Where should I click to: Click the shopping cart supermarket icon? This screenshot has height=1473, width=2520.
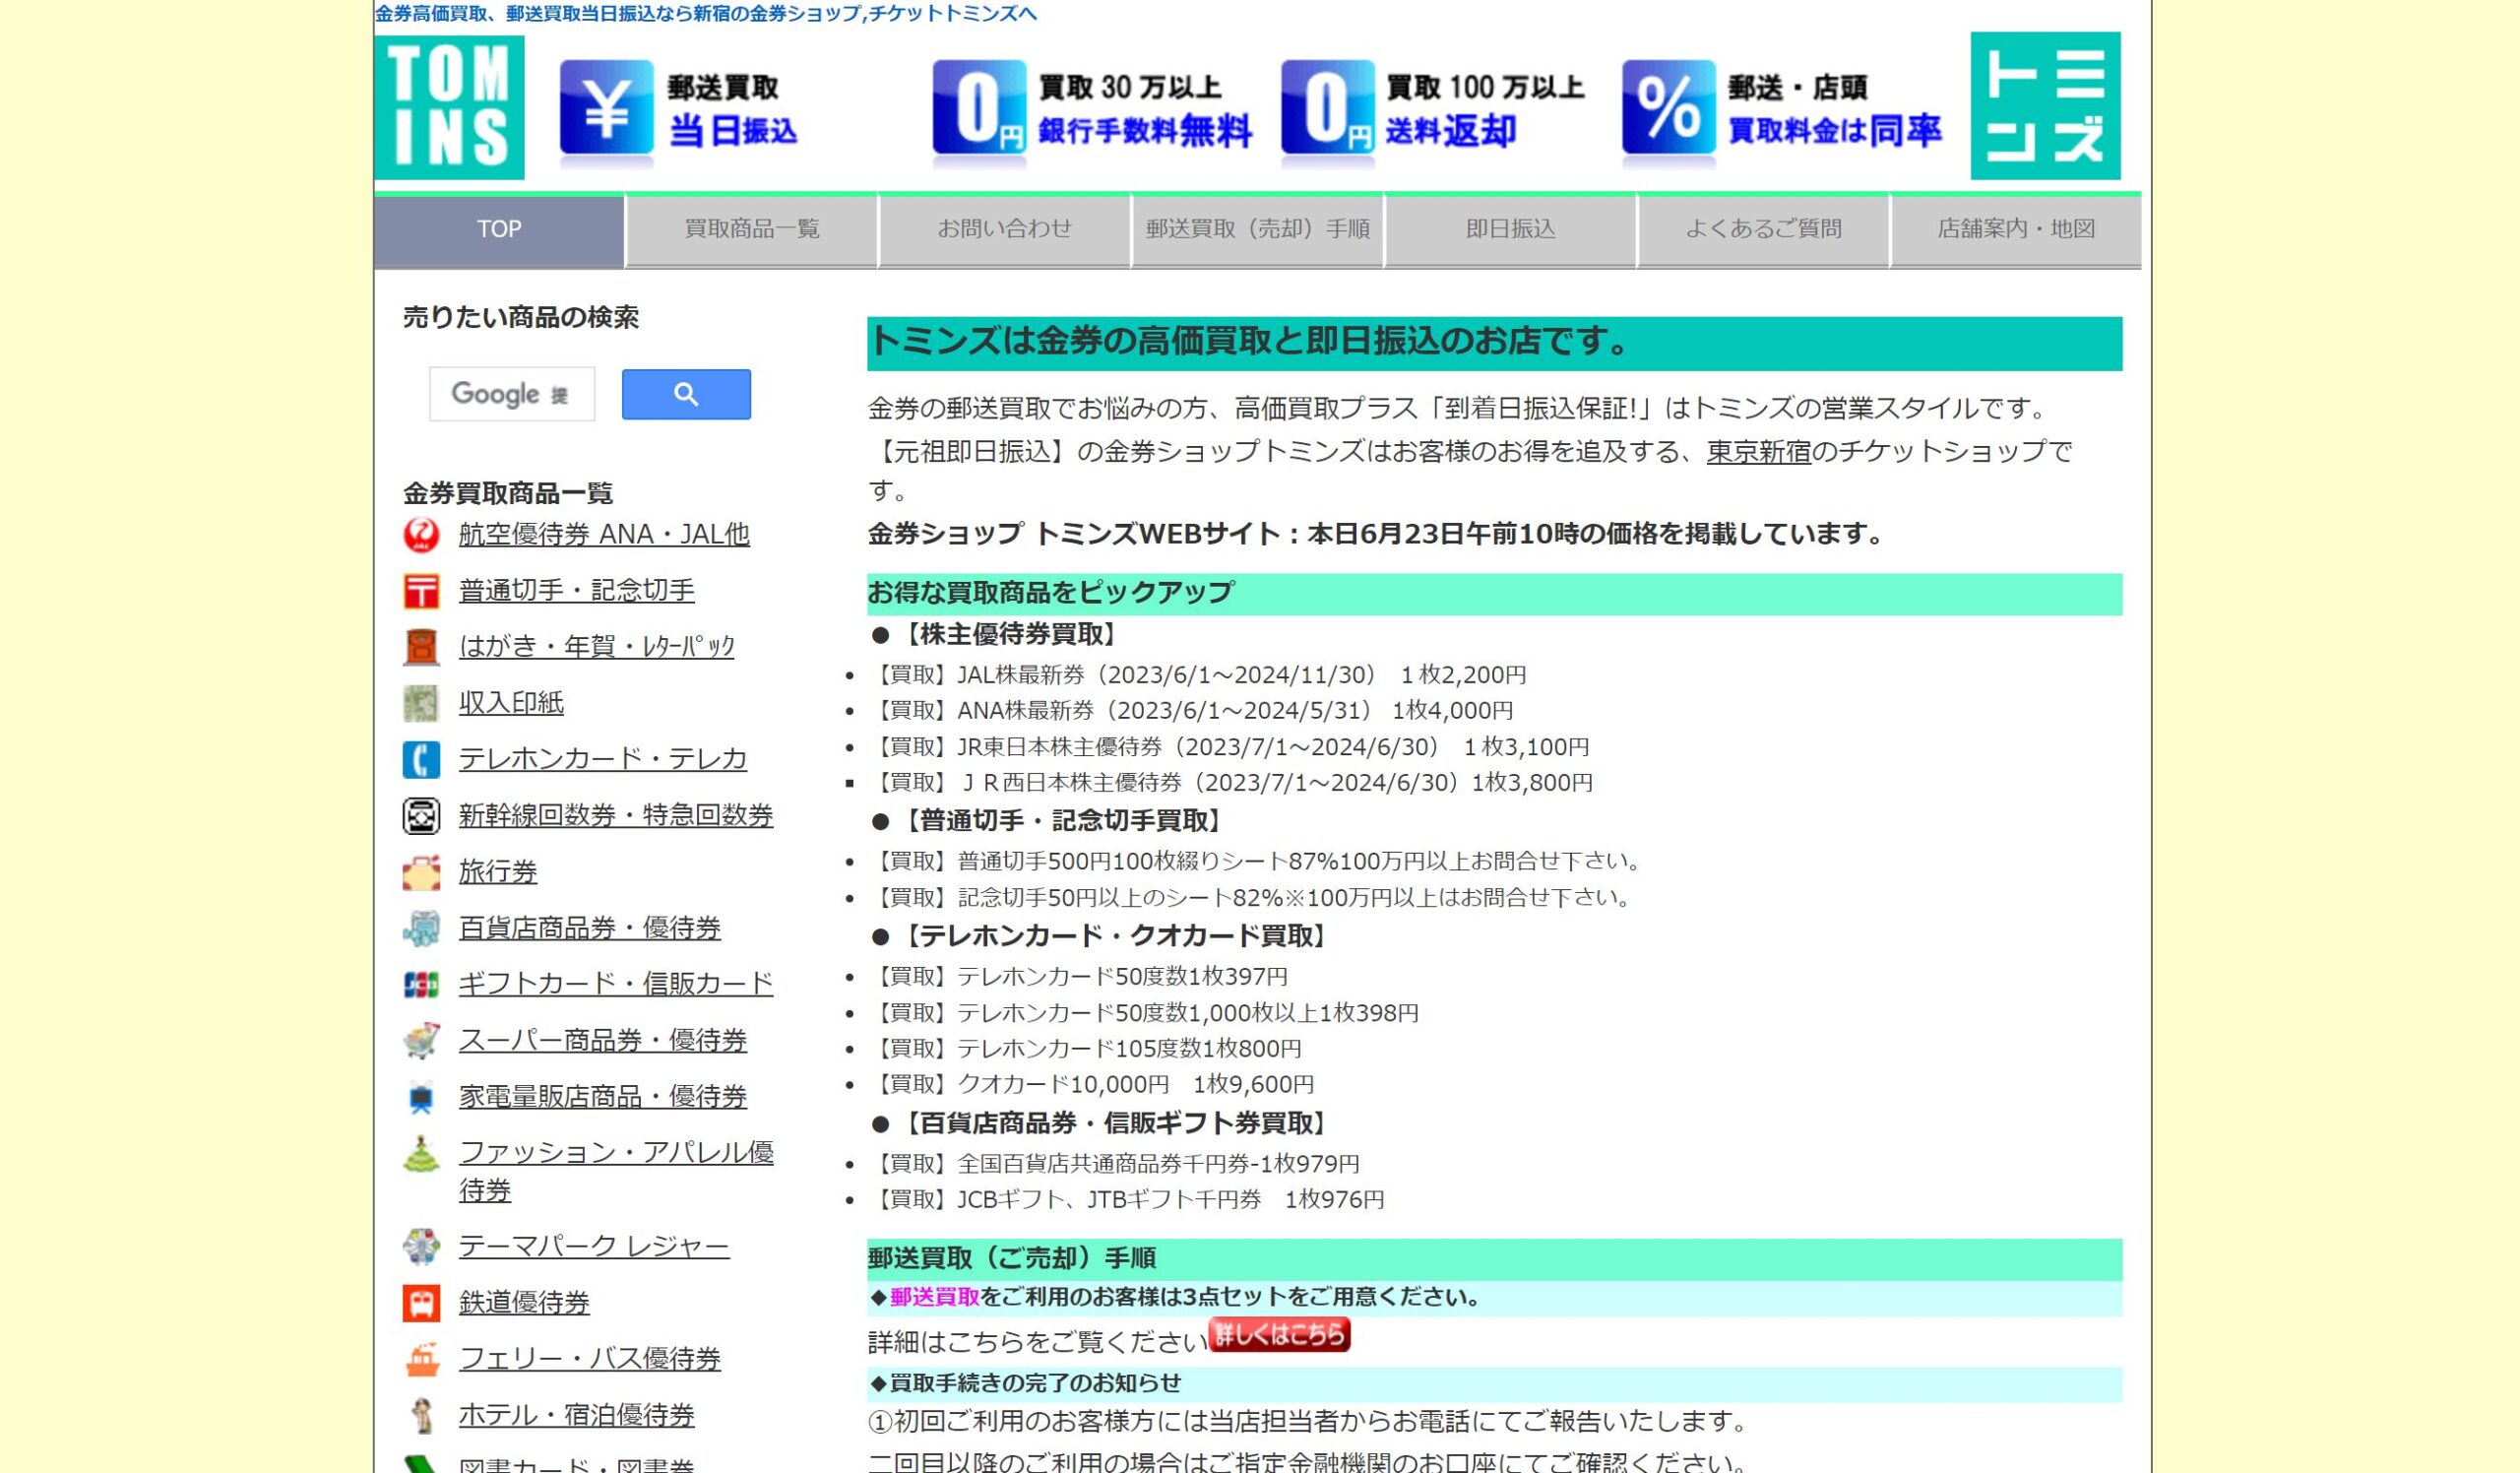(x=421, y=1041)
